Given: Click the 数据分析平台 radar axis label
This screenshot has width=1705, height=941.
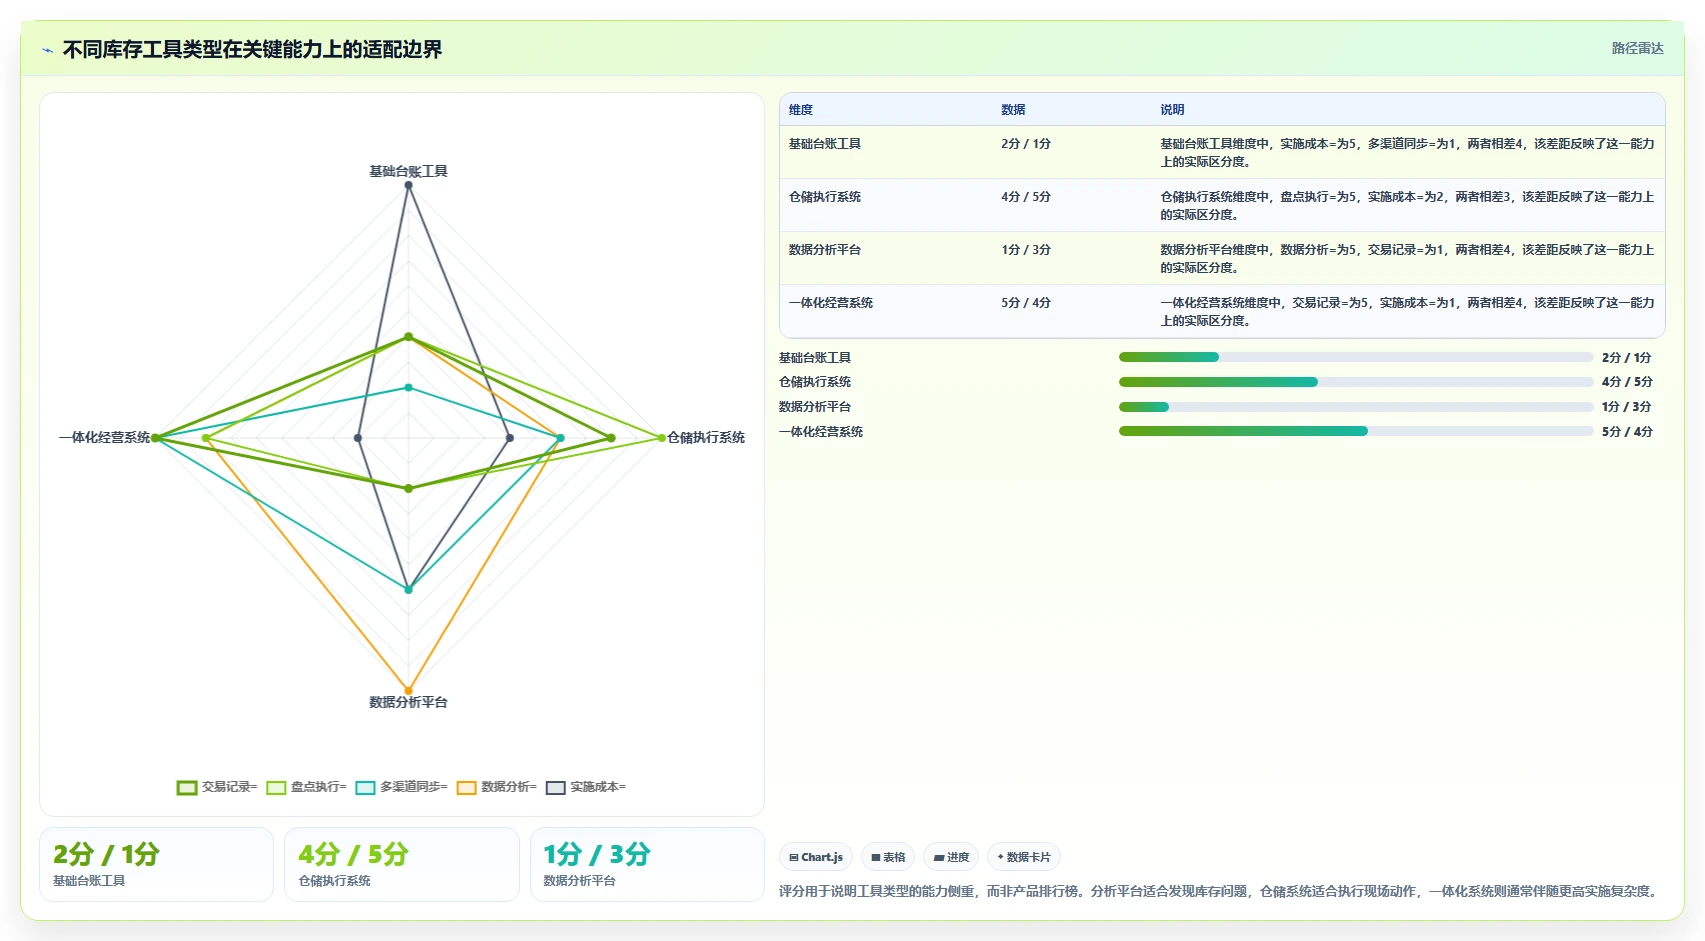Looking at the screenshot, I should [x=408, y=702].
